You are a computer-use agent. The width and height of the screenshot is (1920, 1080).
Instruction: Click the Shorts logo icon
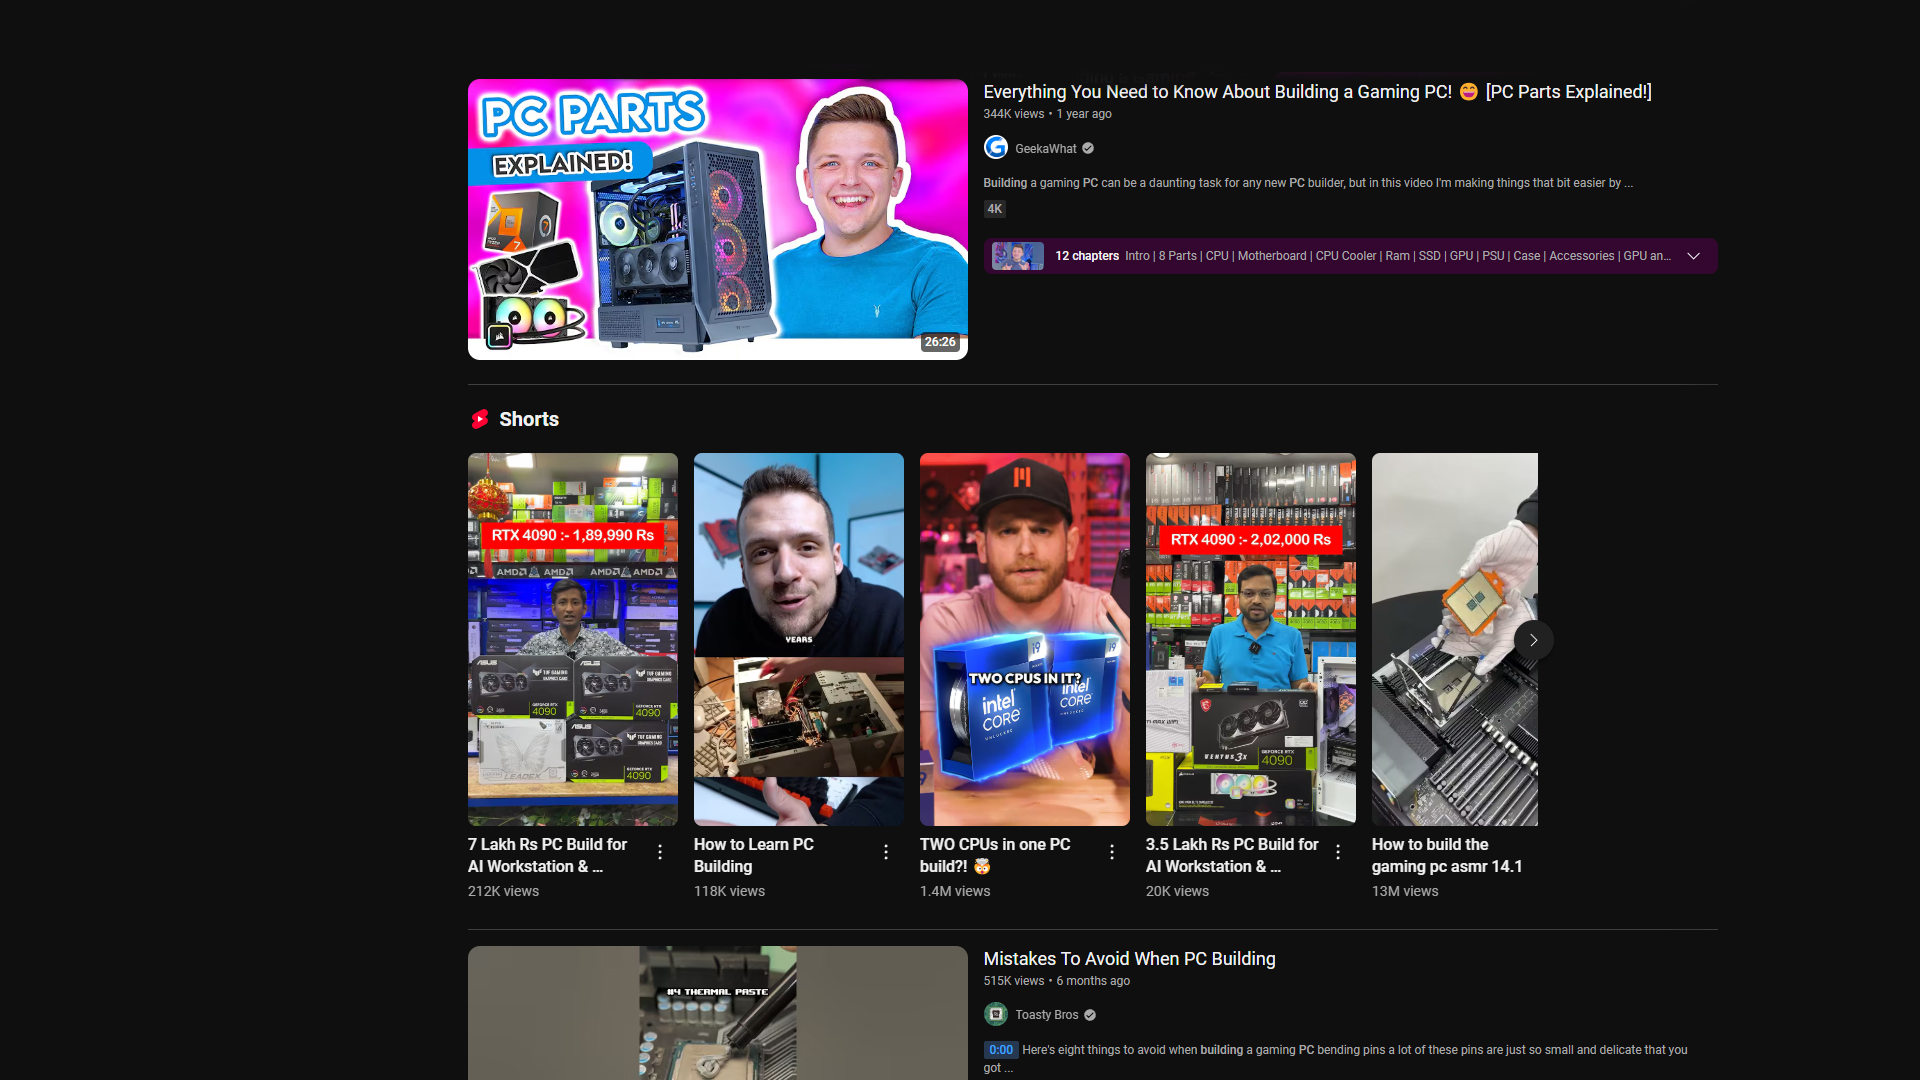pyautogui.click(x=480, y=419)
